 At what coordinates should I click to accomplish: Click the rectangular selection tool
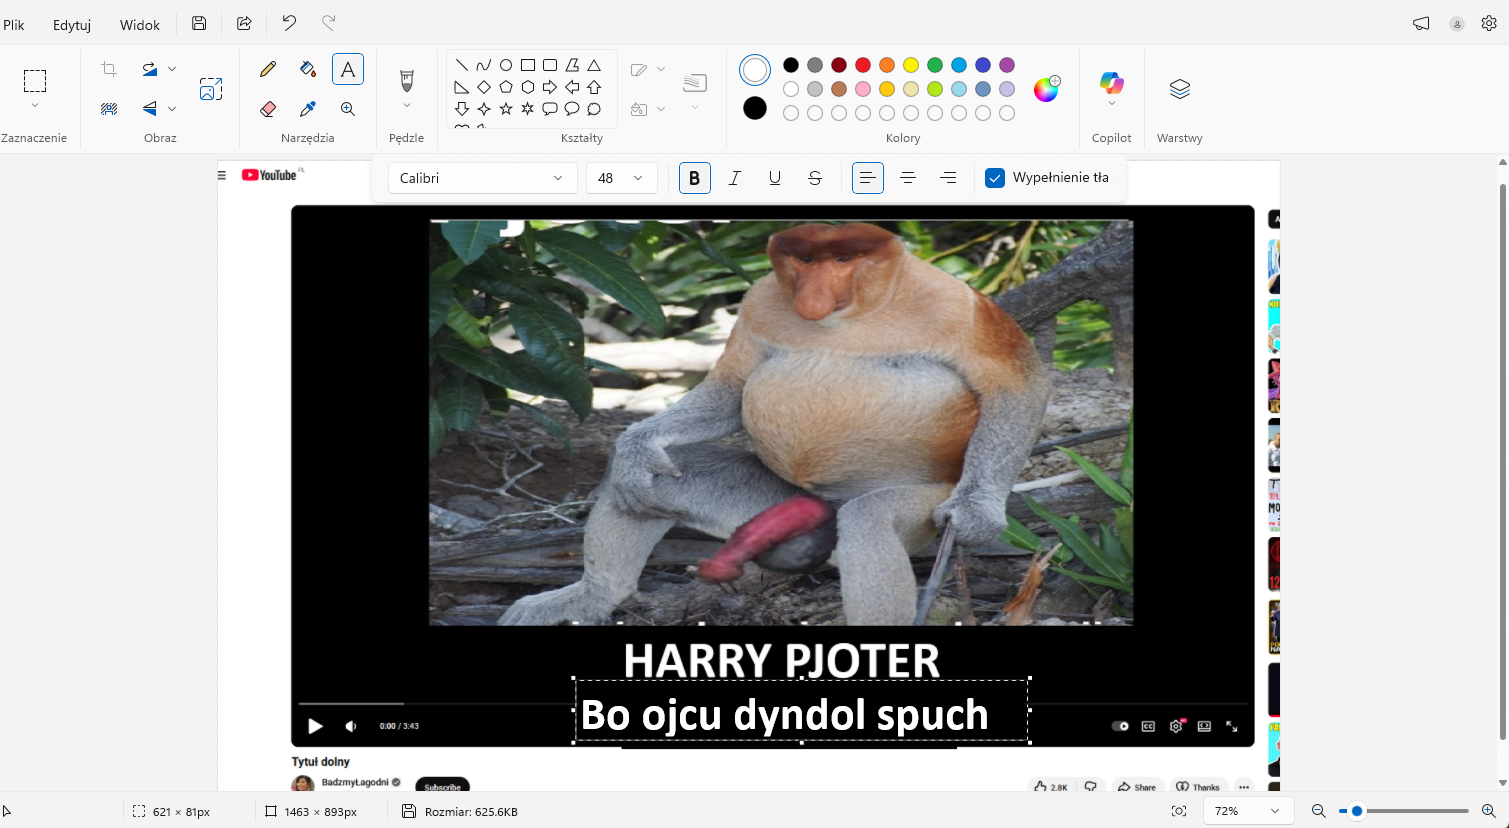click(35, 81)
